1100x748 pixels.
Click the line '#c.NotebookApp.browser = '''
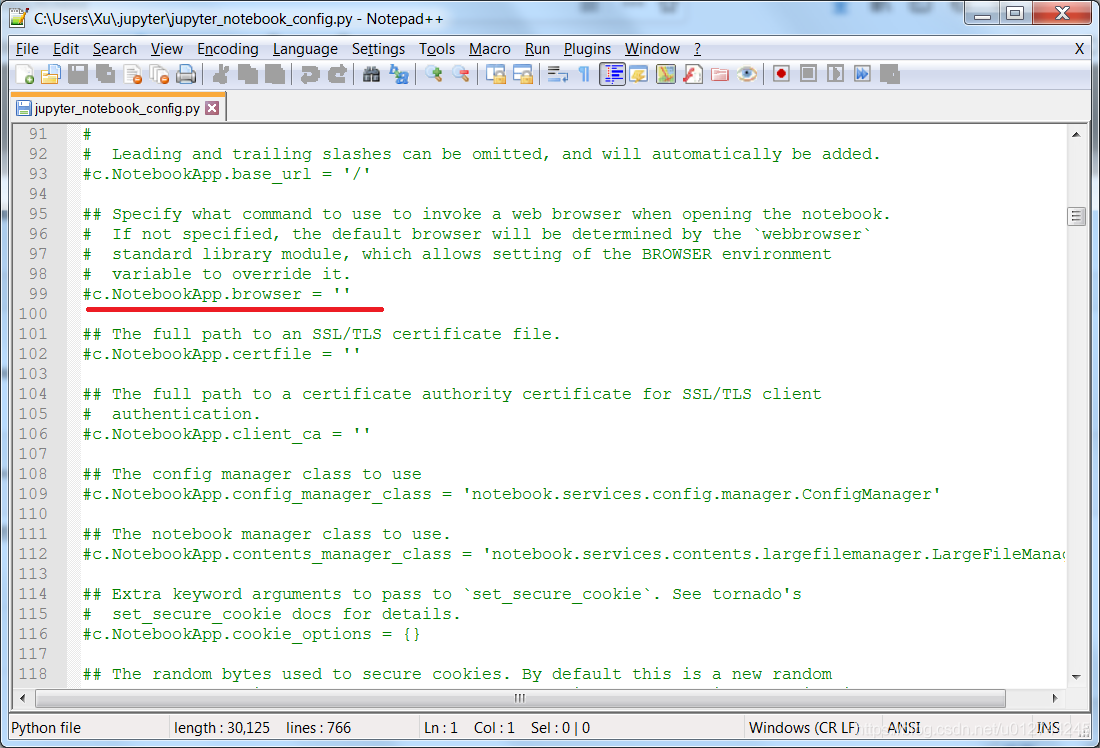pyautogui.click(x=217, y=294)
